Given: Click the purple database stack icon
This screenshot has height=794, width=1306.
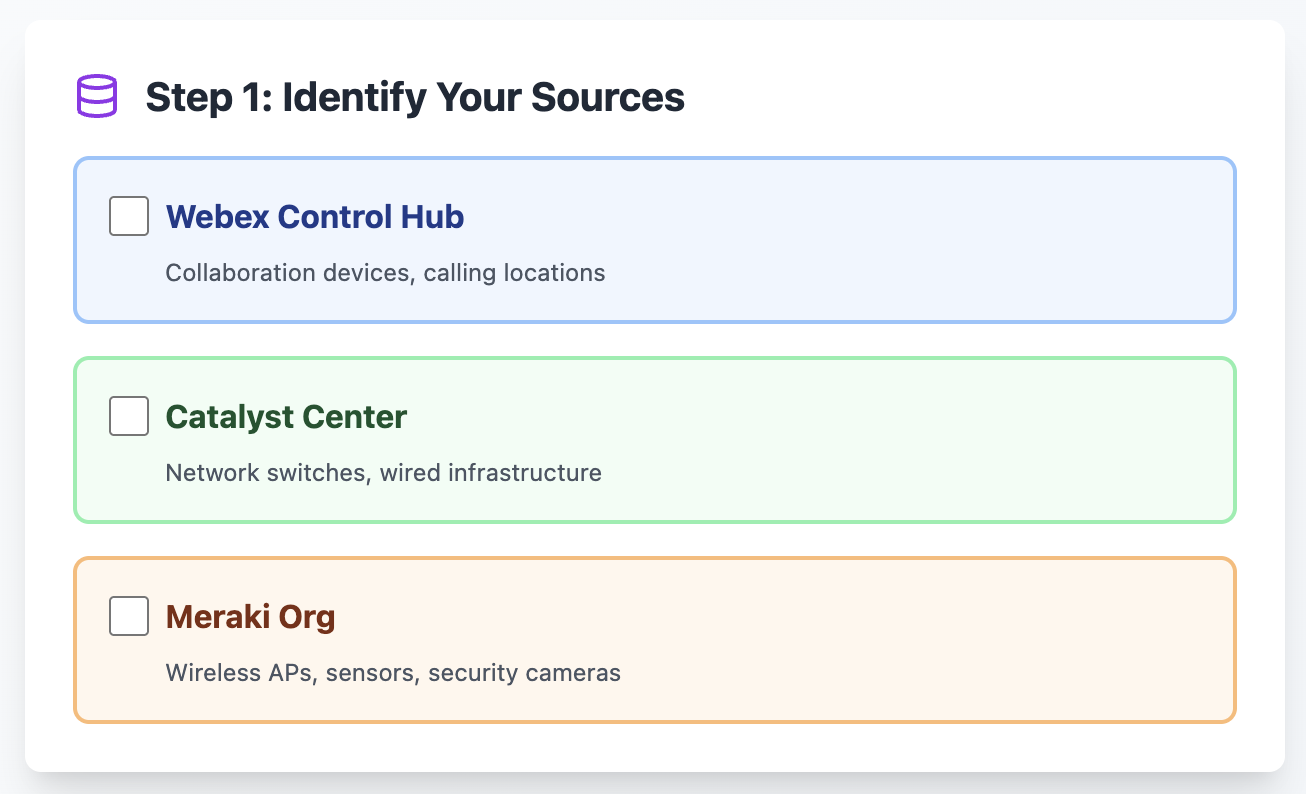Looking at the screenshot, I should [x=97, y=97].
